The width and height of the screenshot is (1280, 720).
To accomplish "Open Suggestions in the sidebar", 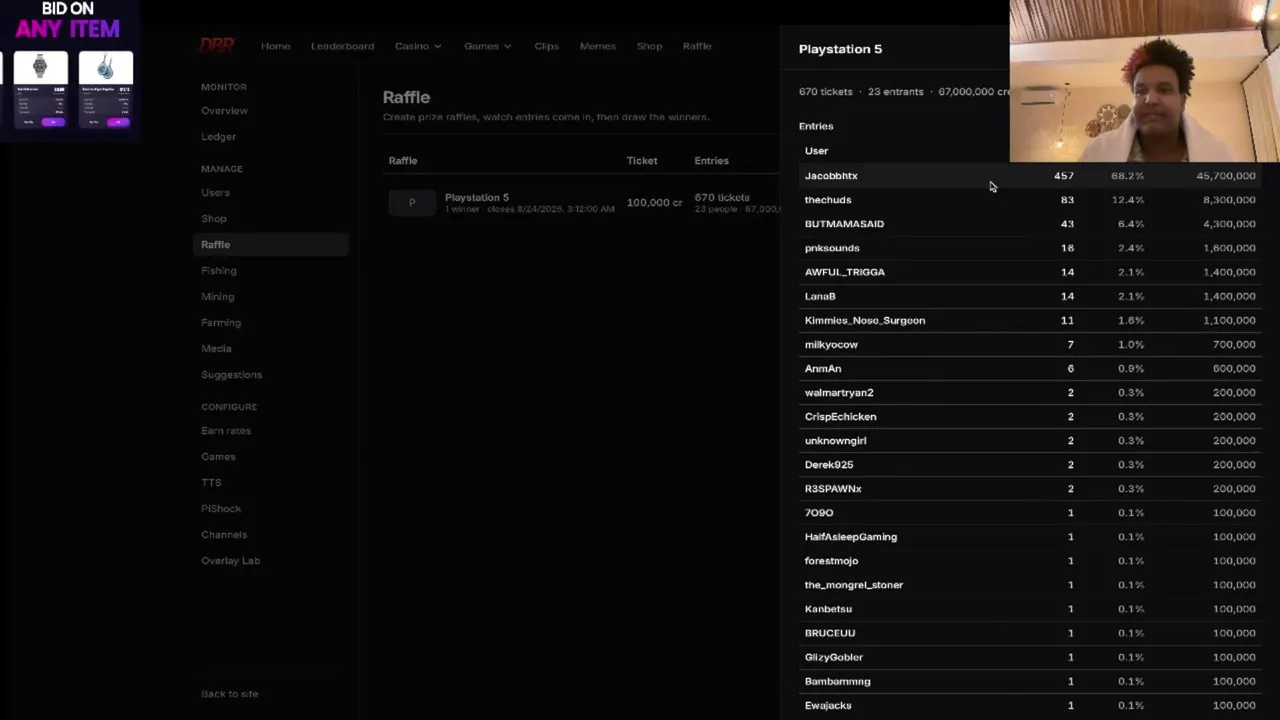I will click(x=231, y=375).
